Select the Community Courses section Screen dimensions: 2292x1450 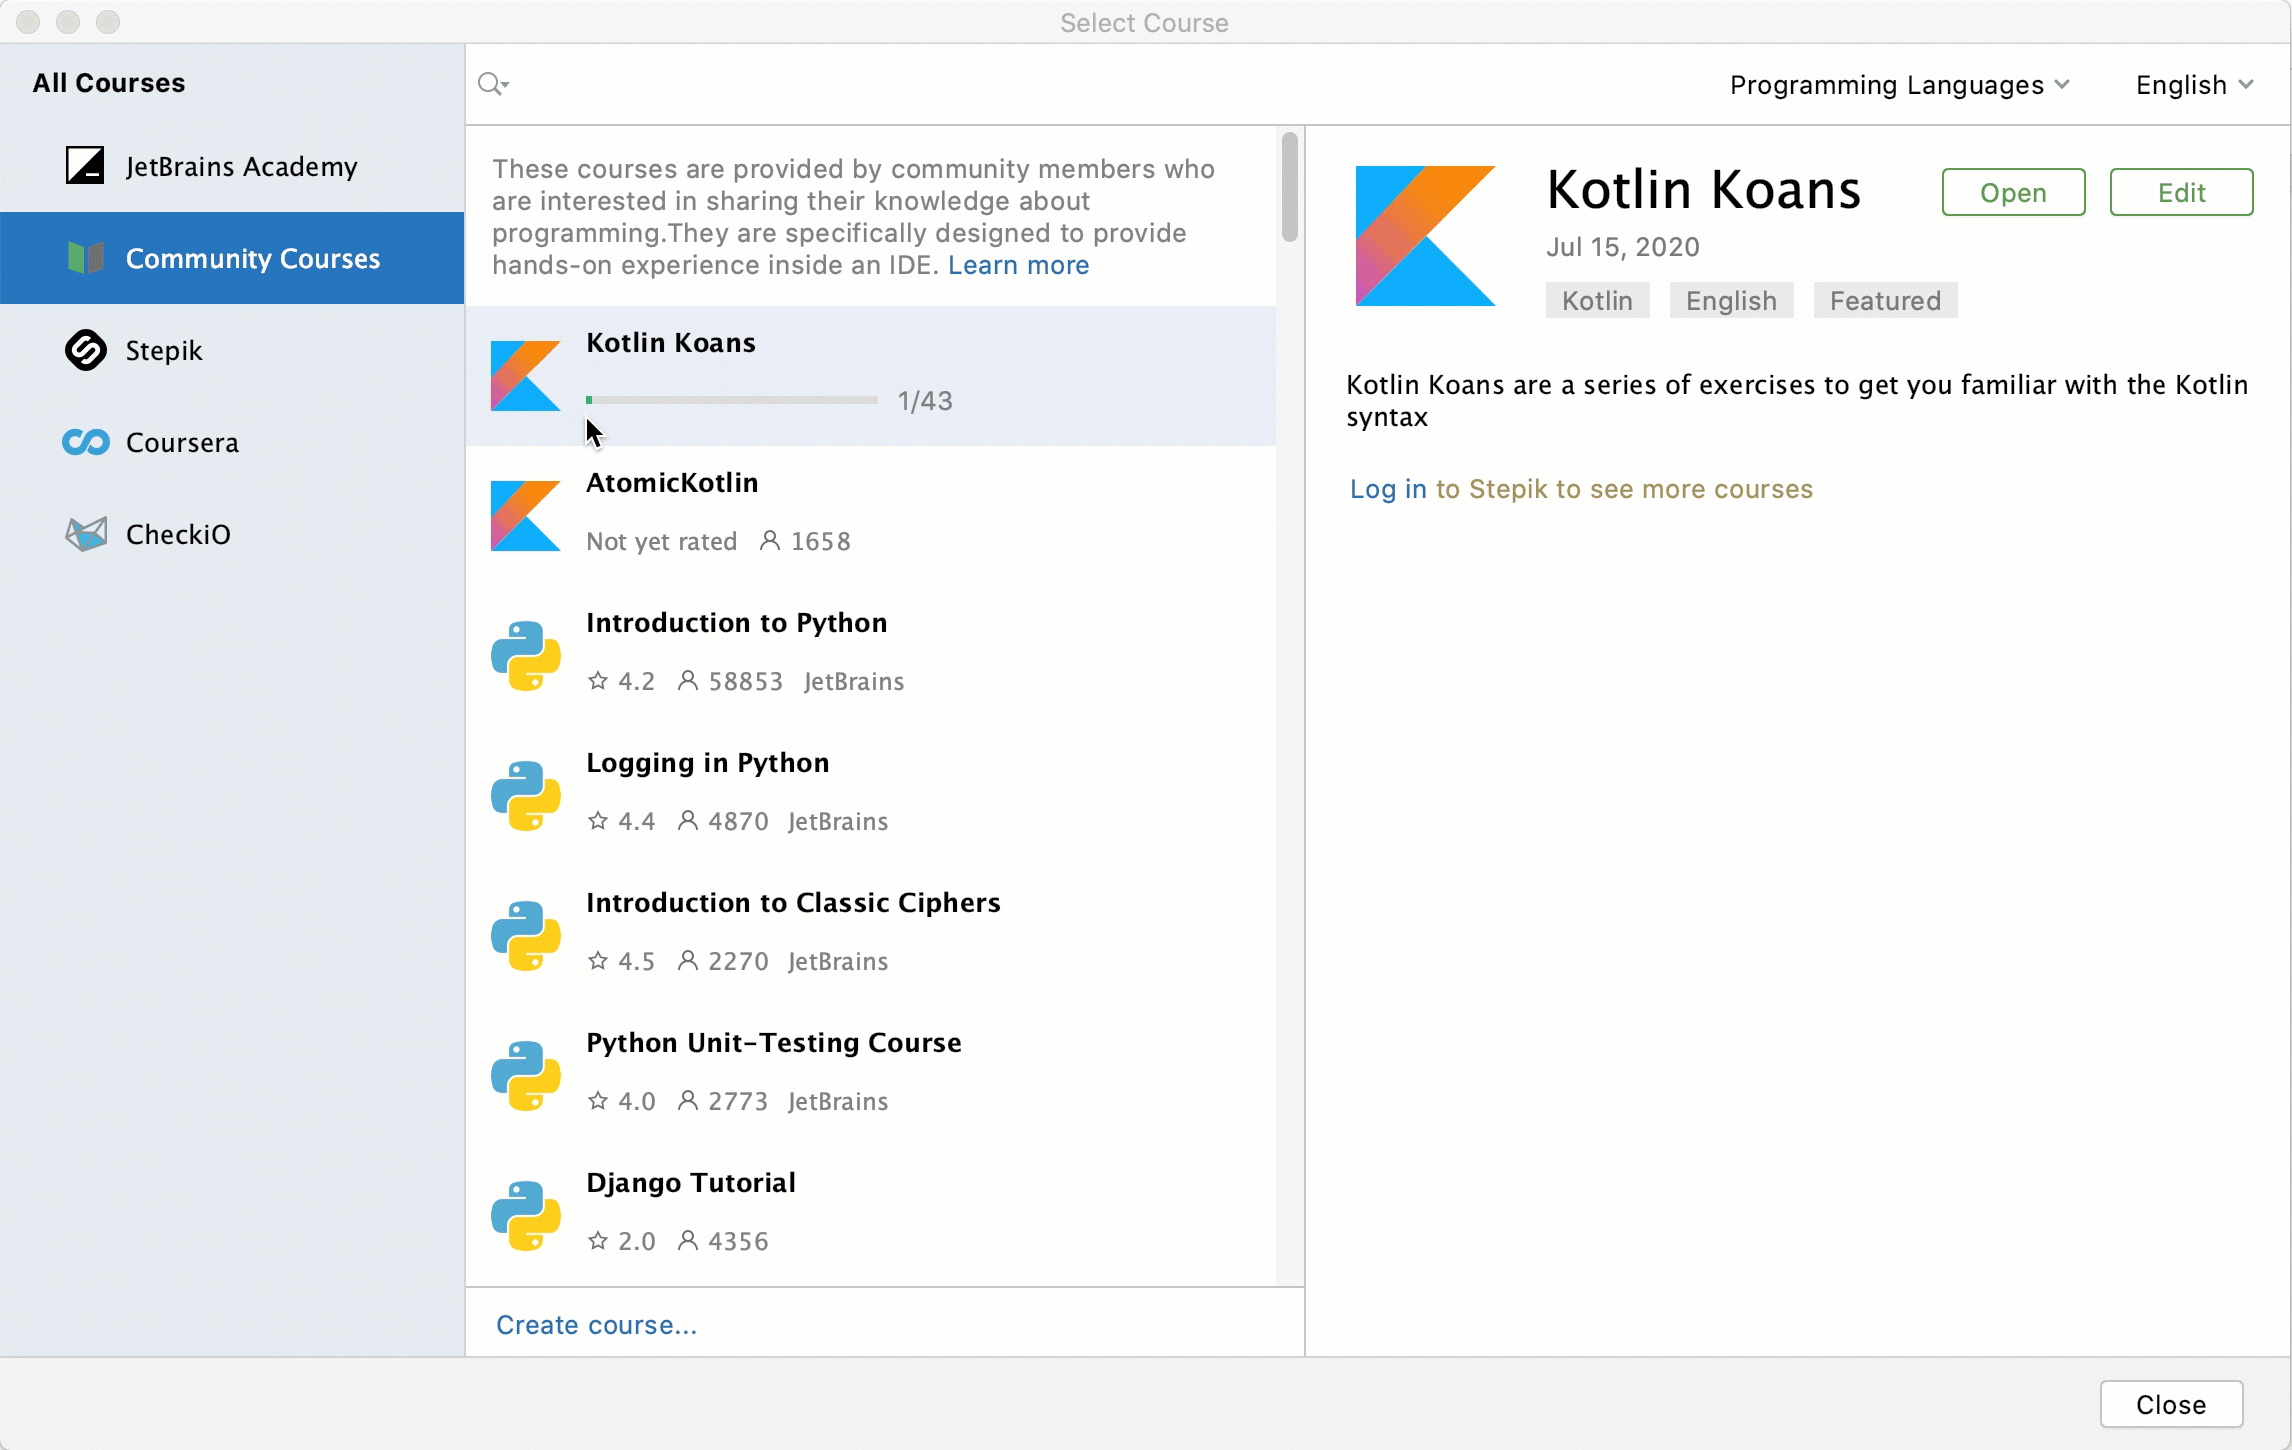[x=232, y=258]
